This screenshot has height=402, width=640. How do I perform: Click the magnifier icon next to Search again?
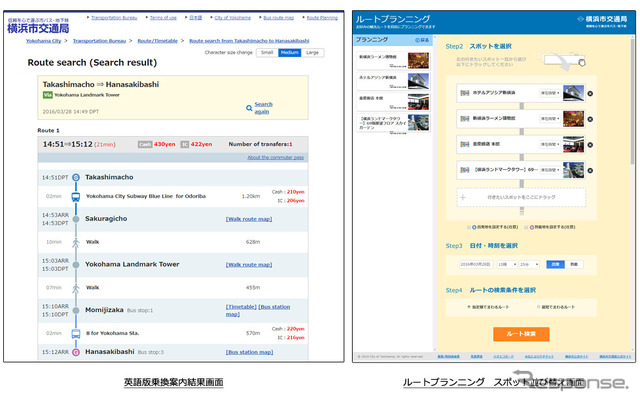coord(249,108)
